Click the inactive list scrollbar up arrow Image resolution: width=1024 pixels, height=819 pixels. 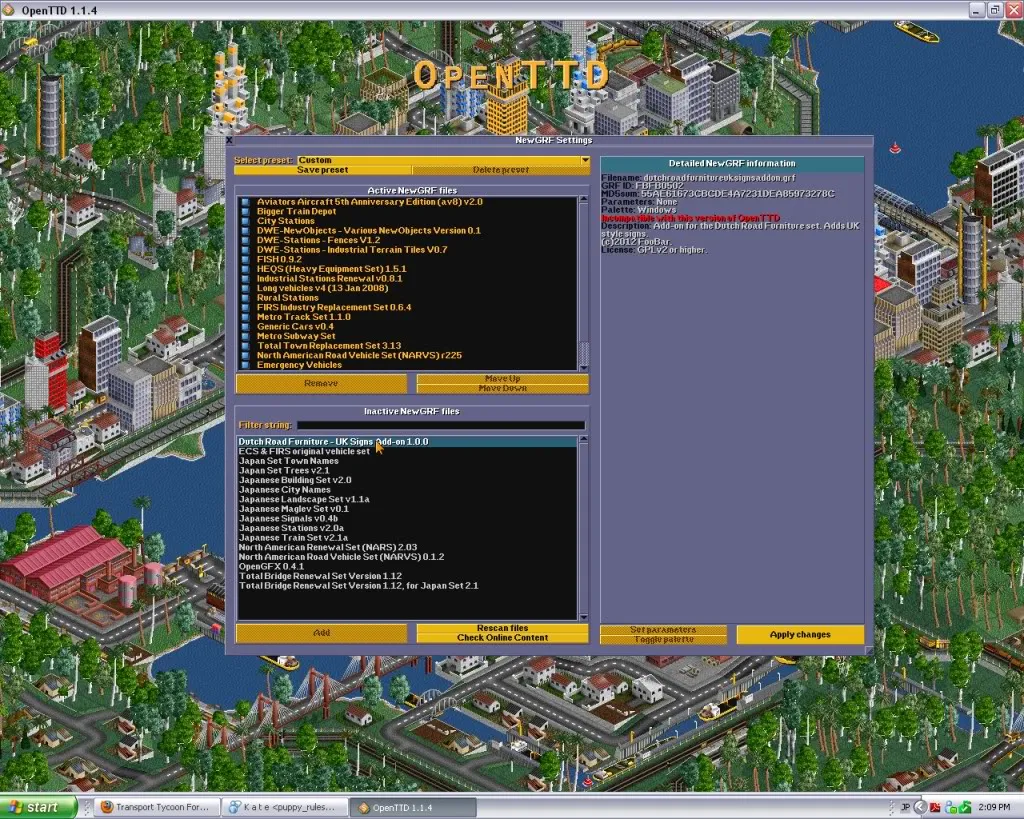584,440
